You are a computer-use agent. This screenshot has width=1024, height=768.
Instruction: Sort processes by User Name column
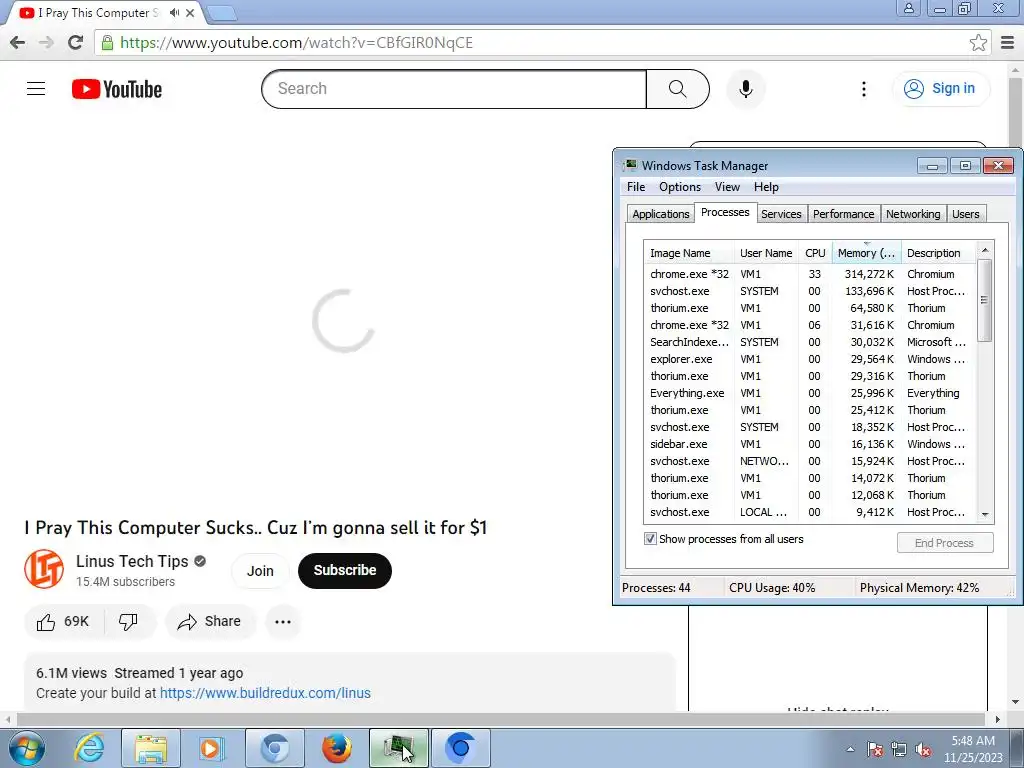point(766,253)
